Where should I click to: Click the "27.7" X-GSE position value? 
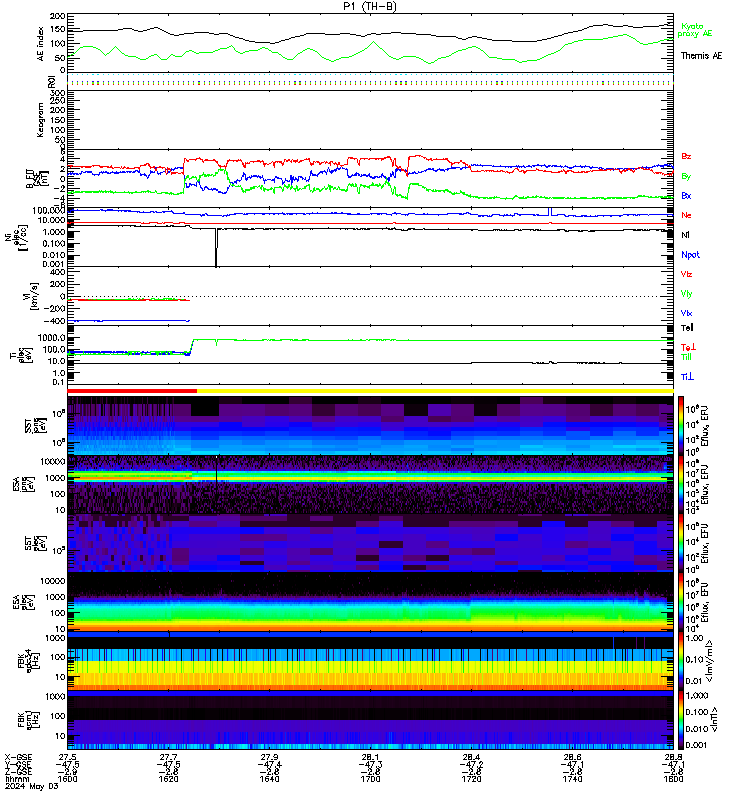(168, 758)
